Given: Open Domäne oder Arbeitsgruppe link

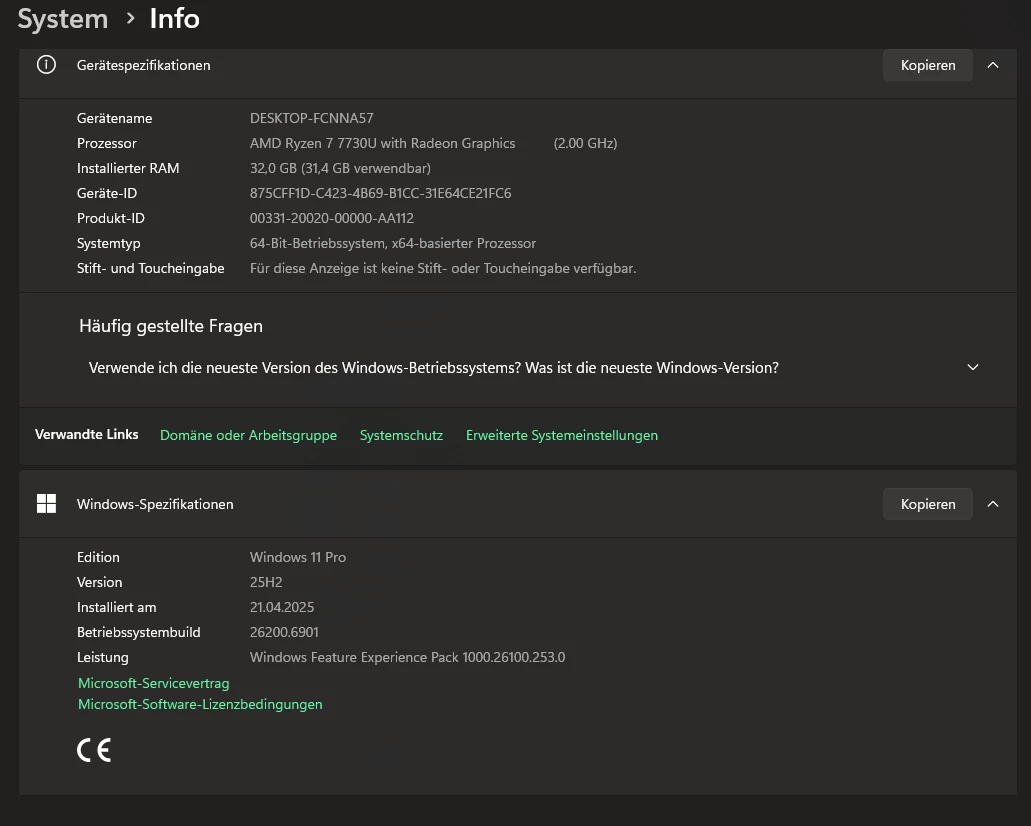Looking at the screenshot, I should [x=249, y=435].
